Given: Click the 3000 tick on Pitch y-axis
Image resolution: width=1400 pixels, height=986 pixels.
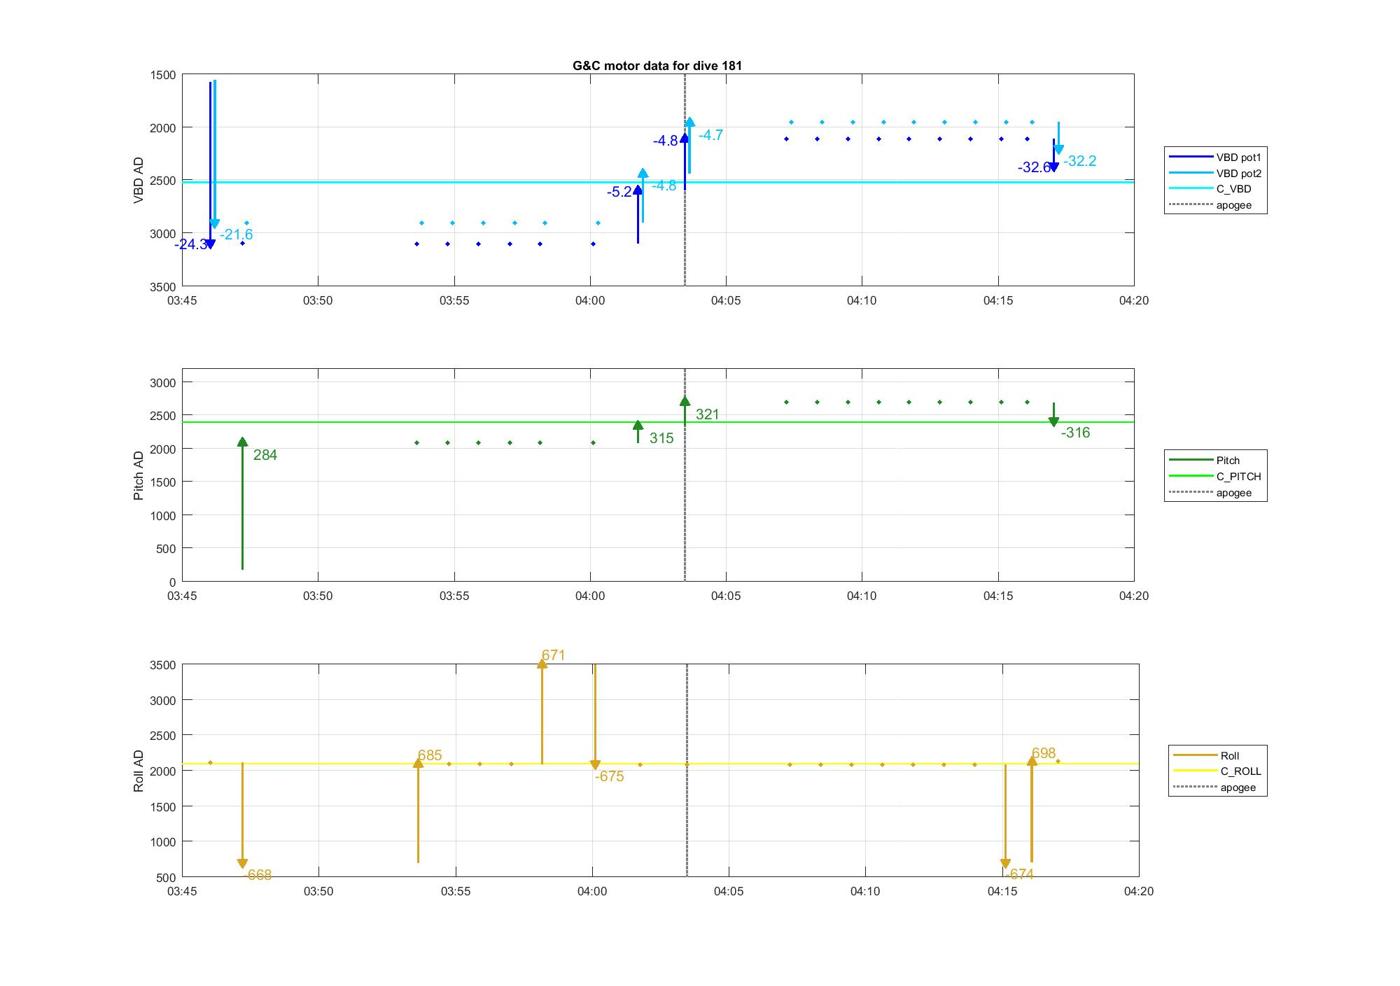Looking at the screenshot, I should [162, 383].
